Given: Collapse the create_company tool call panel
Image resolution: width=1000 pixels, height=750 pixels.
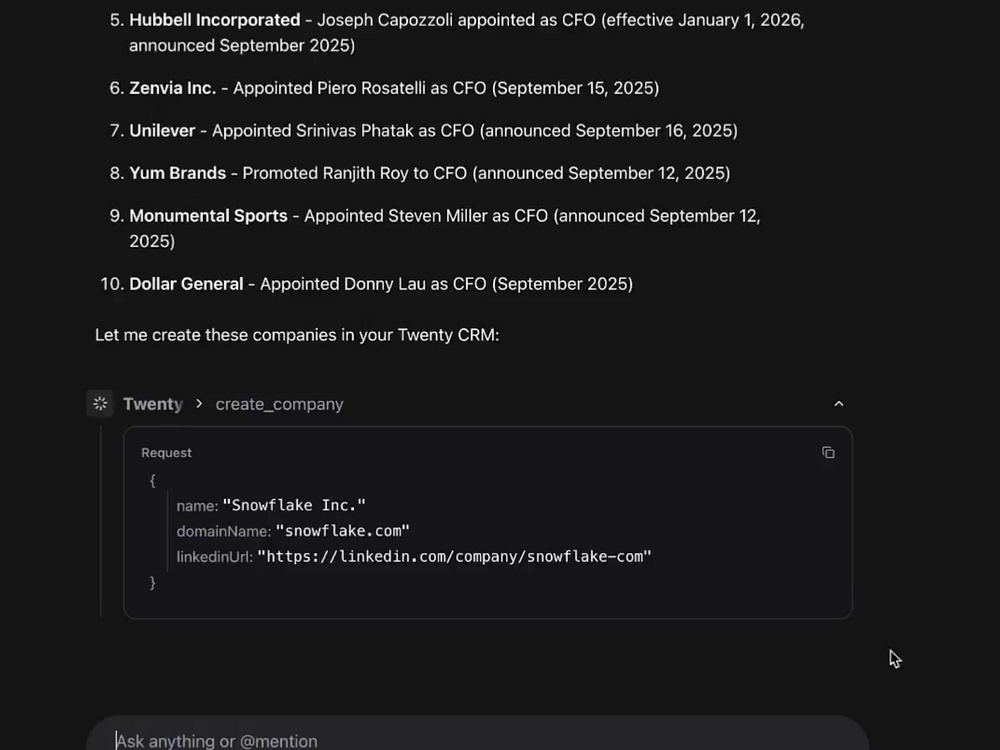Looking at the screenshot, I should point(839,404).
